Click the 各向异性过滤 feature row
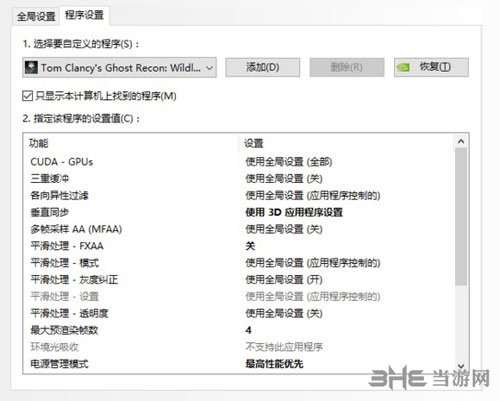Image resolution: width=500 pixels, height=401 pixels. (x=239, y=195)
